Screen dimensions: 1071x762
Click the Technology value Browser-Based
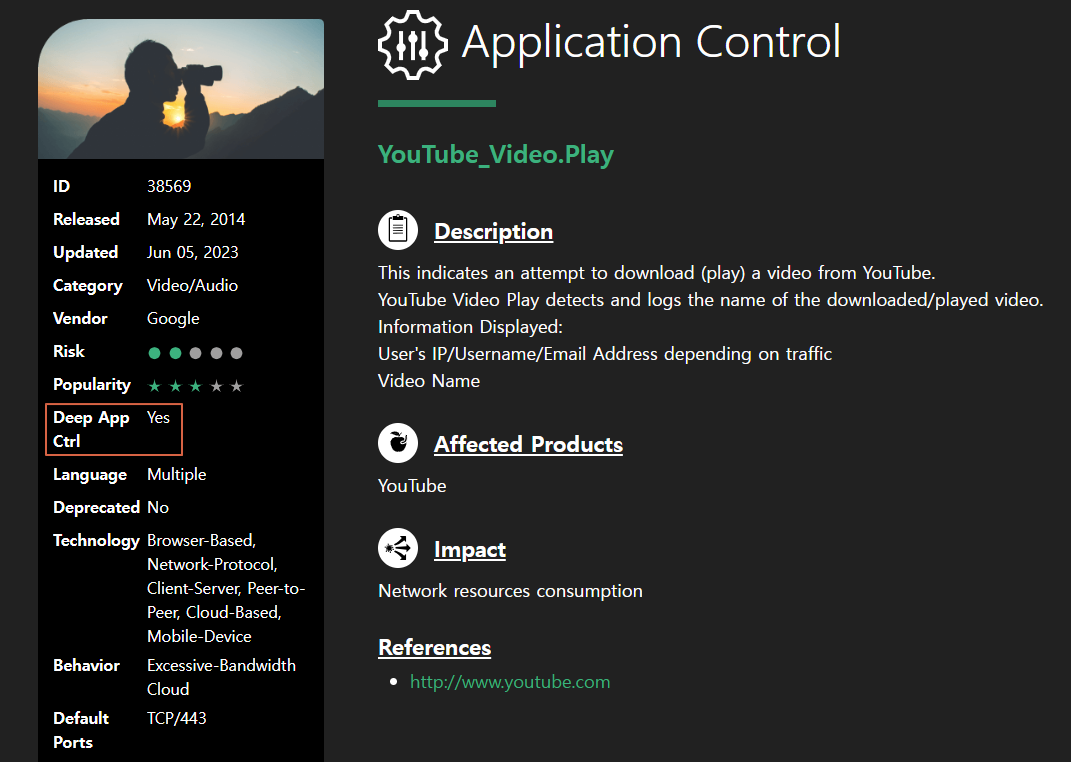(201, 541)
